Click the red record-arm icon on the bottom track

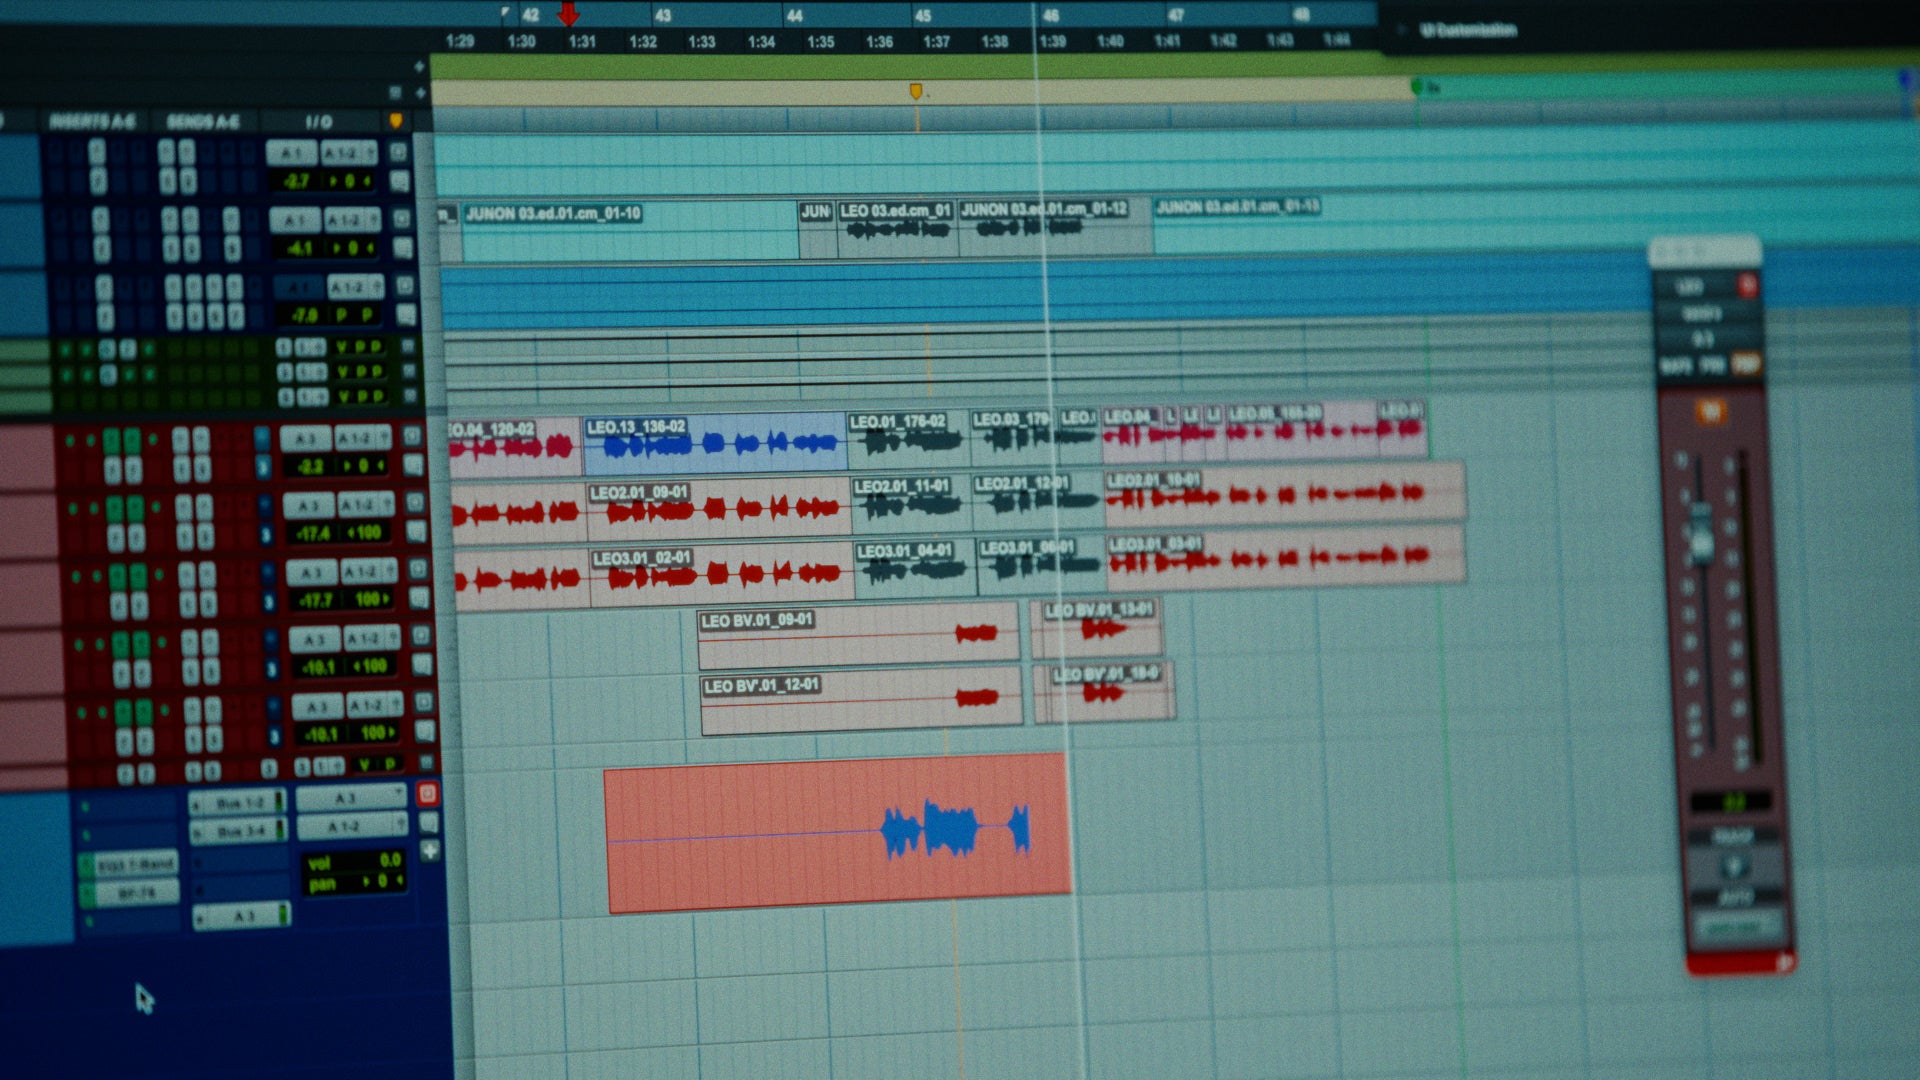[427, 794]
